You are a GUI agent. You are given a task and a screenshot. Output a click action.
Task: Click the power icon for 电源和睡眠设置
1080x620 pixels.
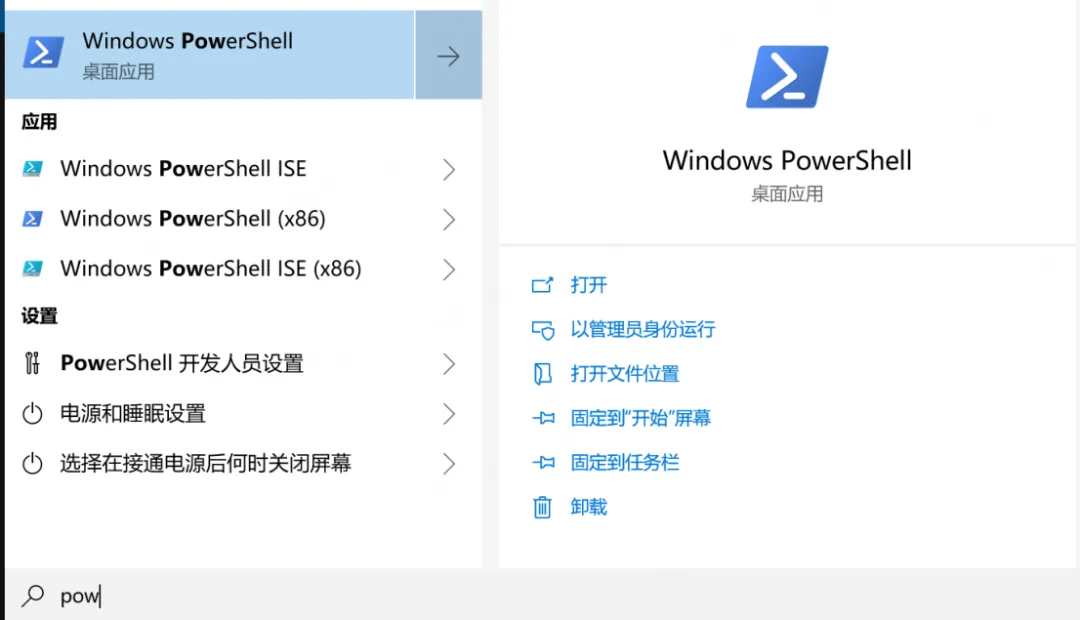point(33,413)
